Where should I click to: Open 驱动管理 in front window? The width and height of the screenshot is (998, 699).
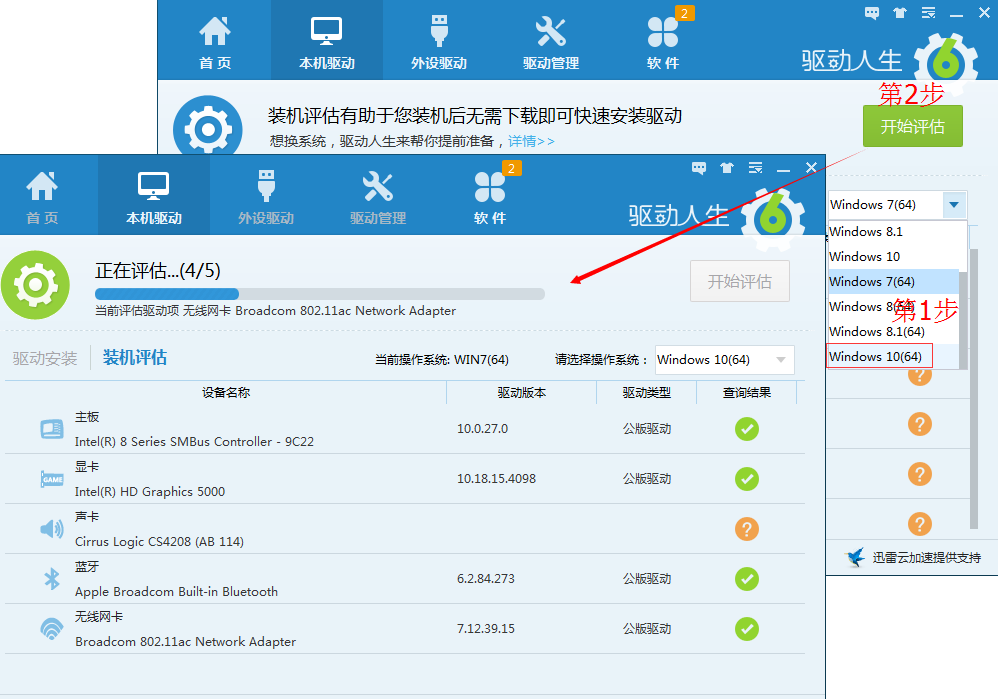point(378,196)
